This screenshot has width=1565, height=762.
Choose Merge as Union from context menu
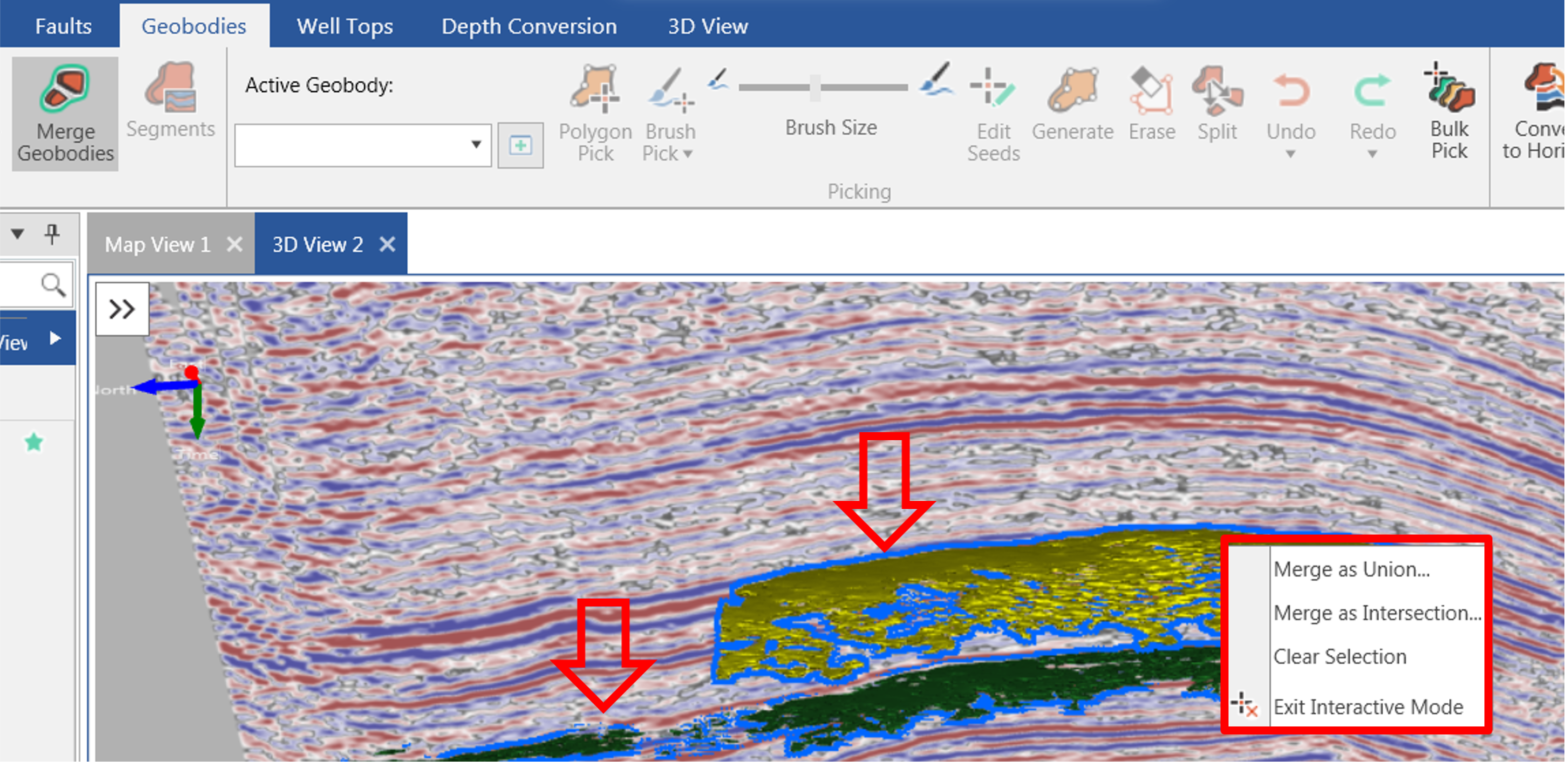(x=1351, y=569)
